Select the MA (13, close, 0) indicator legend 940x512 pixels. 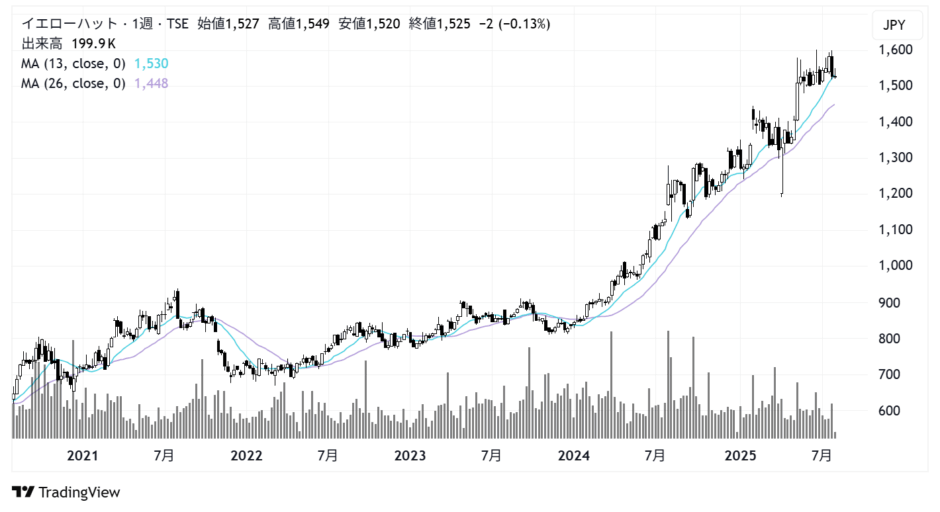point(73,63)
